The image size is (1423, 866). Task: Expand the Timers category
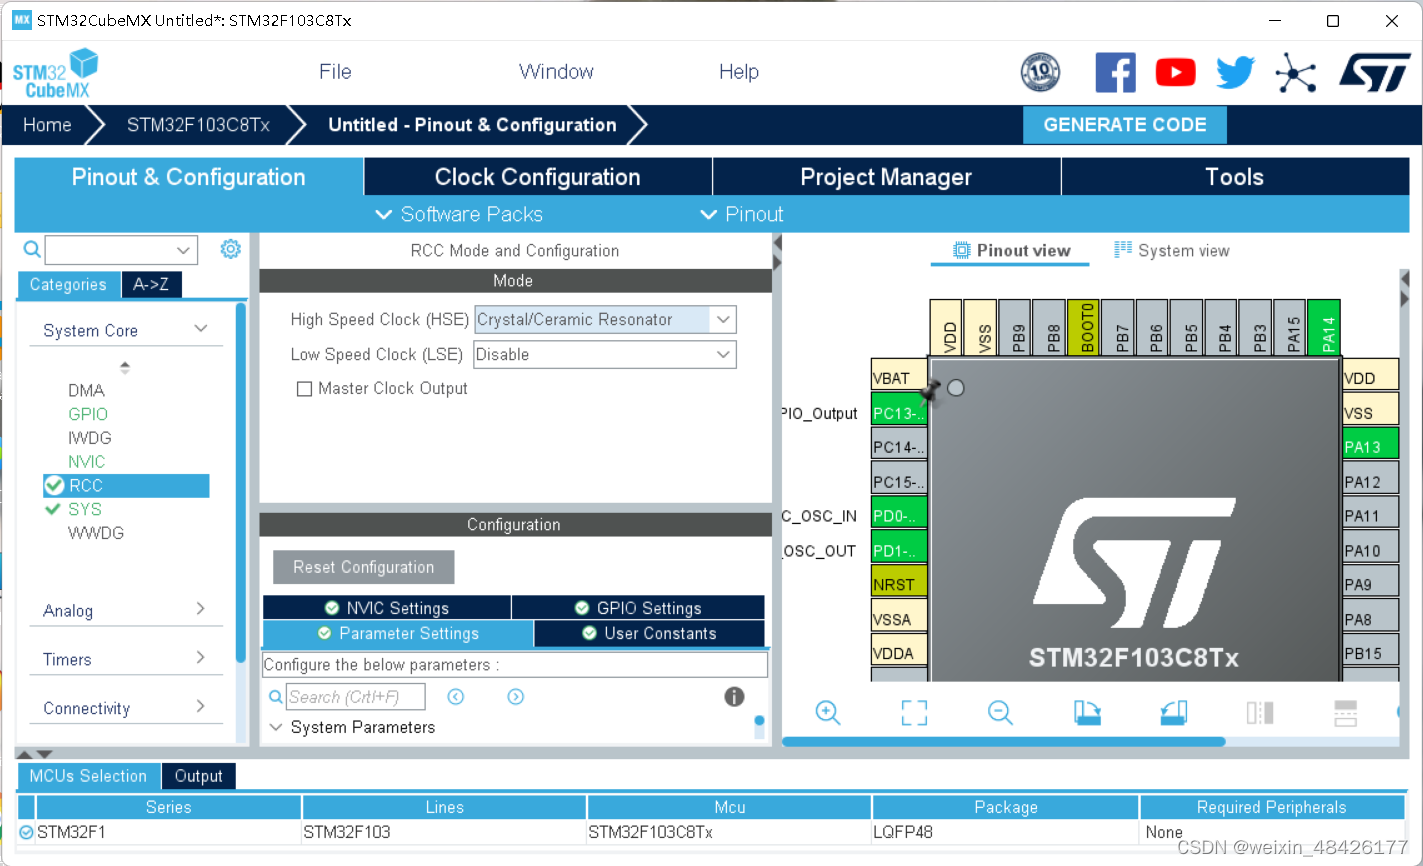pos(201,657)
